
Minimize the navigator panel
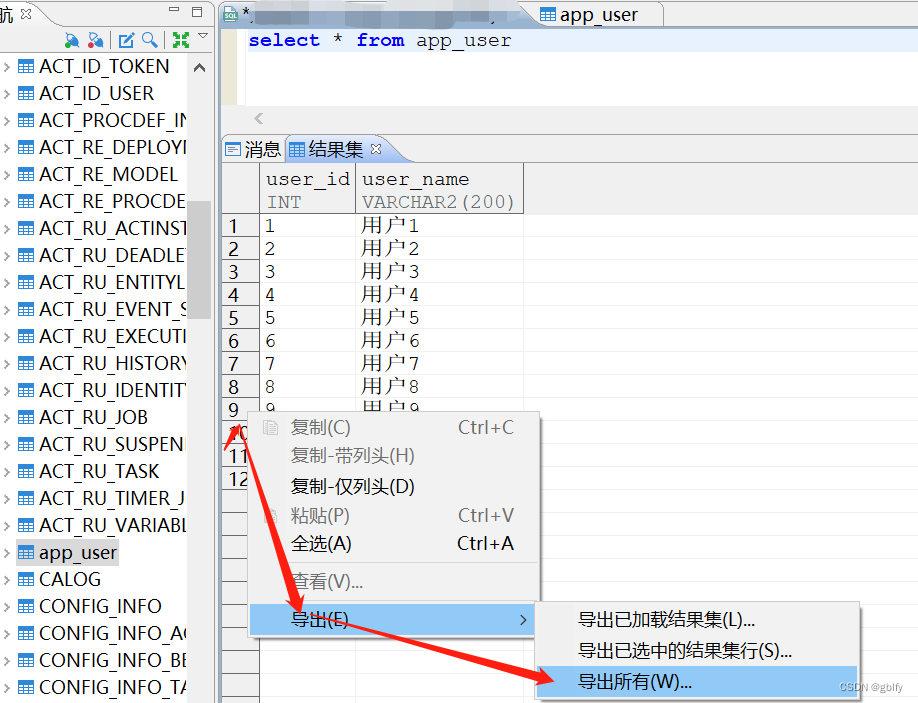click(174, 9)
